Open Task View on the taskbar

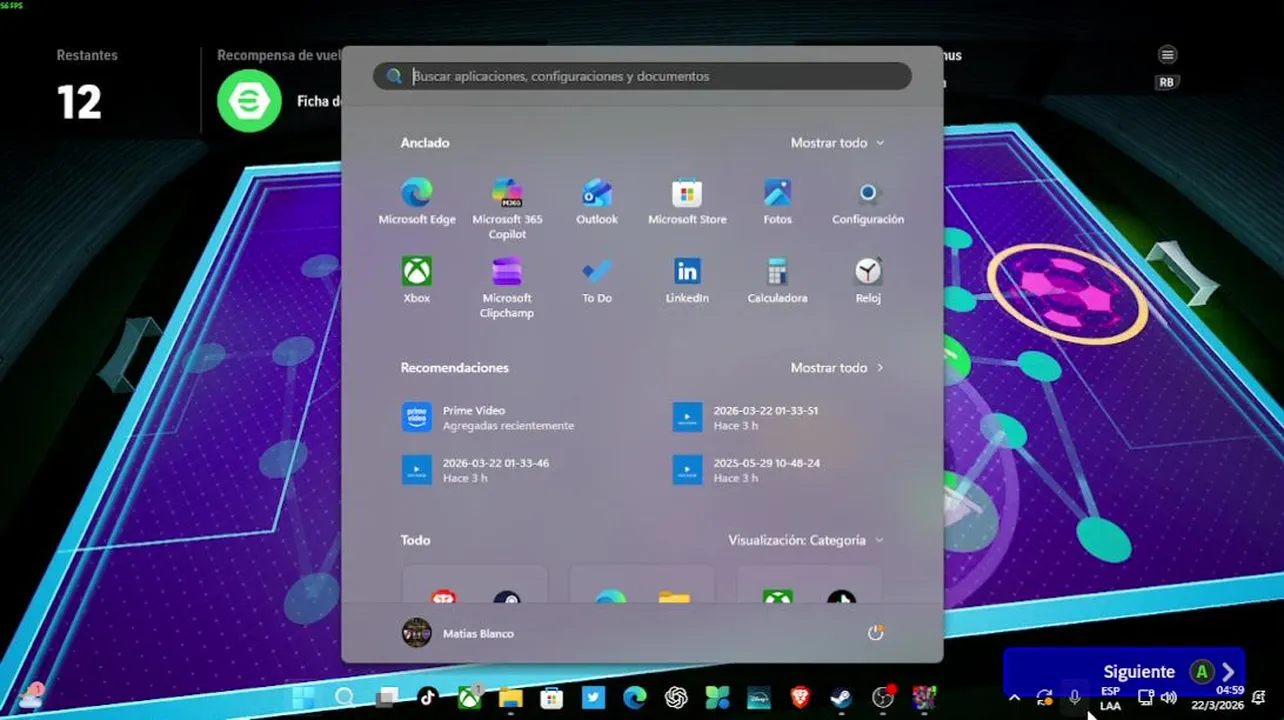(386, 697)
